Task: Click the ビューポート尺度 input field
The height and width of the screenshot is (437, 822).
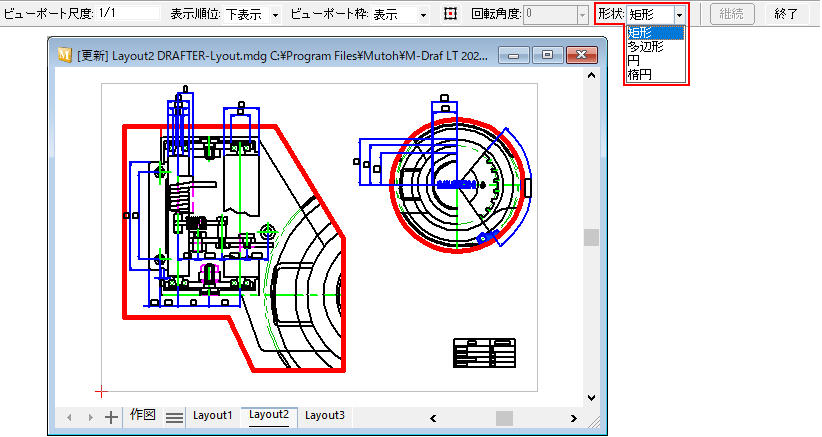Action: (x=128, y=14)
